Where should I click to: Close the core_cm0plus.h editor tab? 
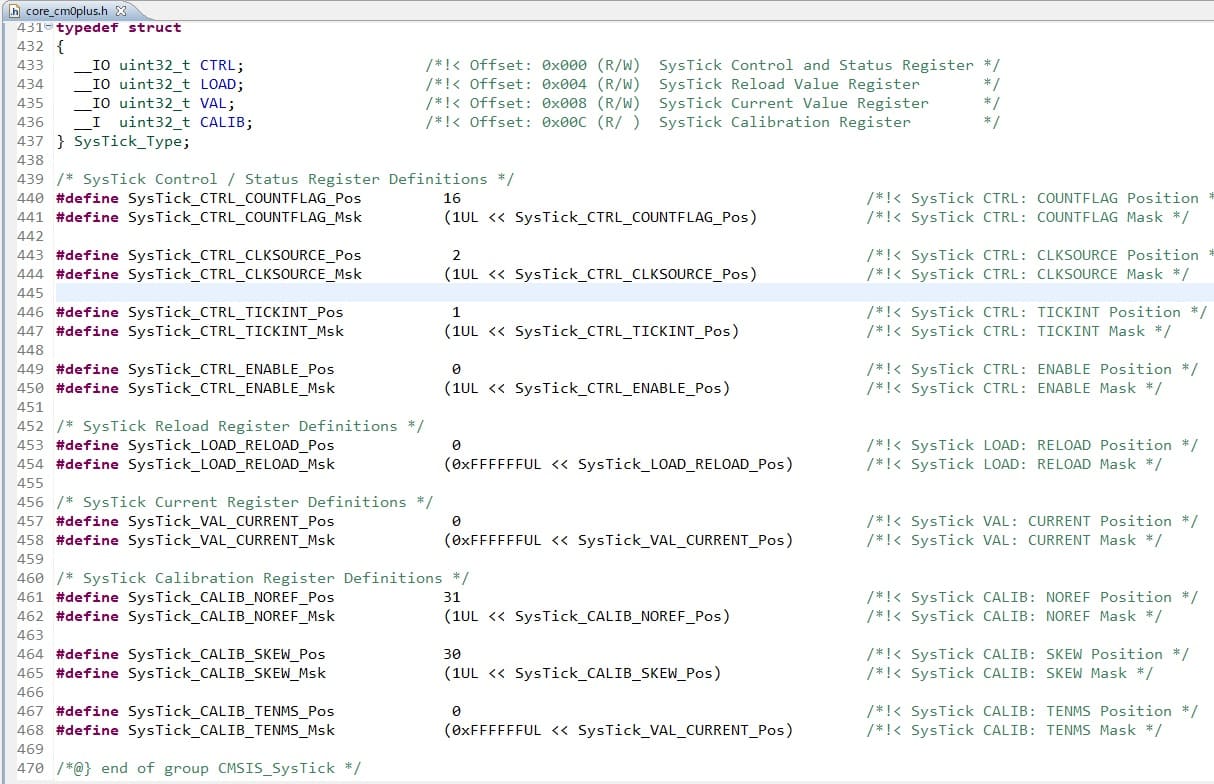coord(121,10)
